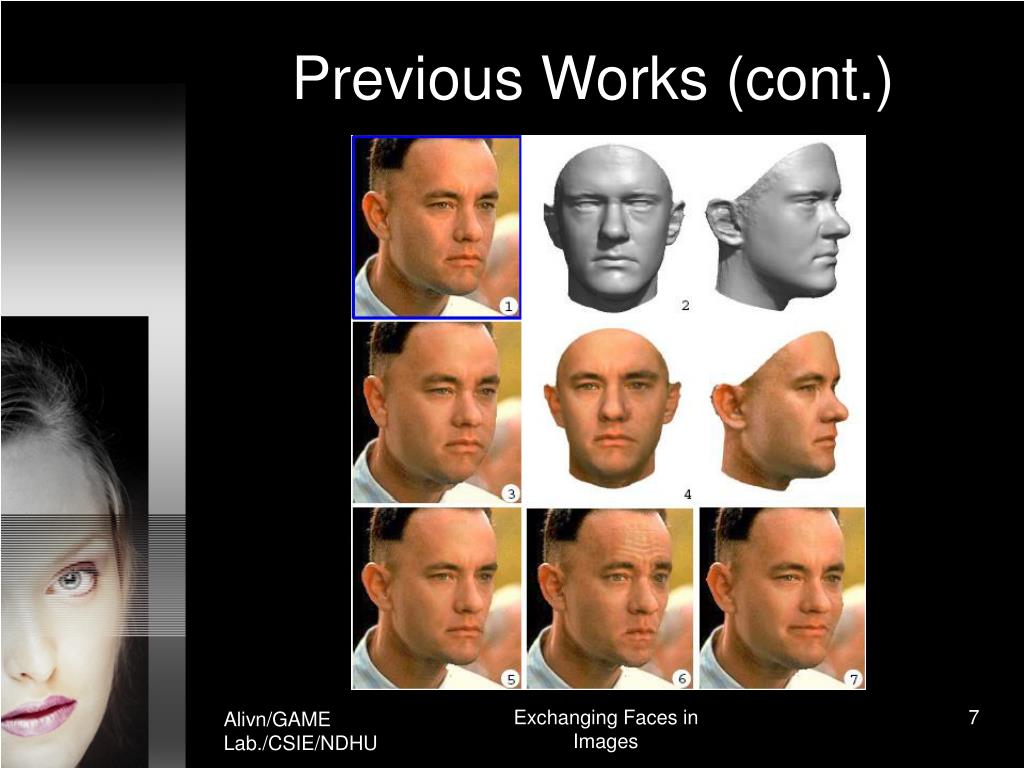The image size is (1024, 768).
Task: Select face photo labeled 1 with blue border
Action: coord(437,227)
